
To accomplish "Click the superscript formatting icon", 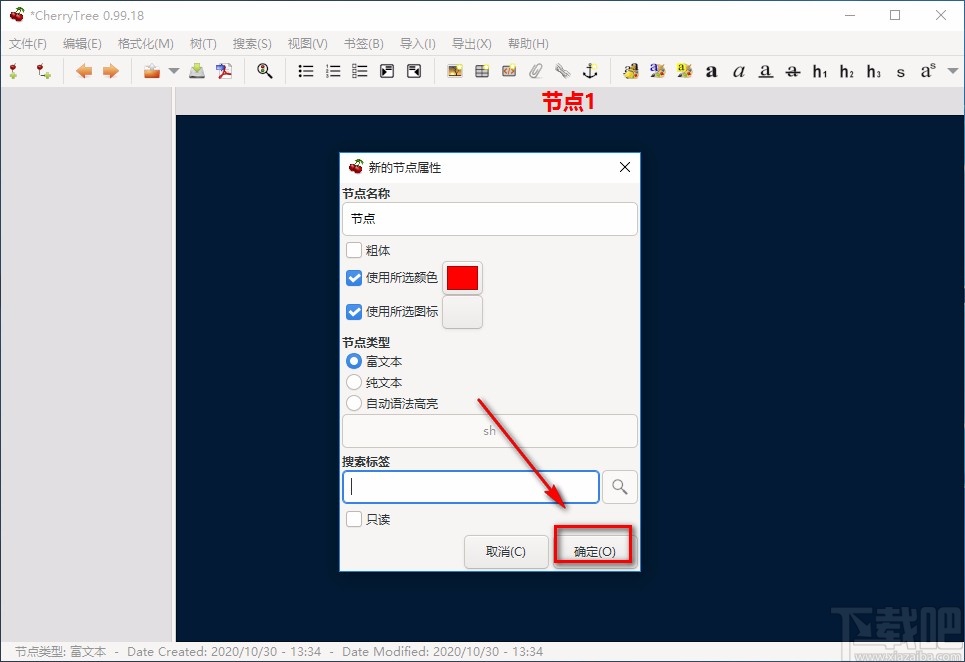I will pos(928,71).
